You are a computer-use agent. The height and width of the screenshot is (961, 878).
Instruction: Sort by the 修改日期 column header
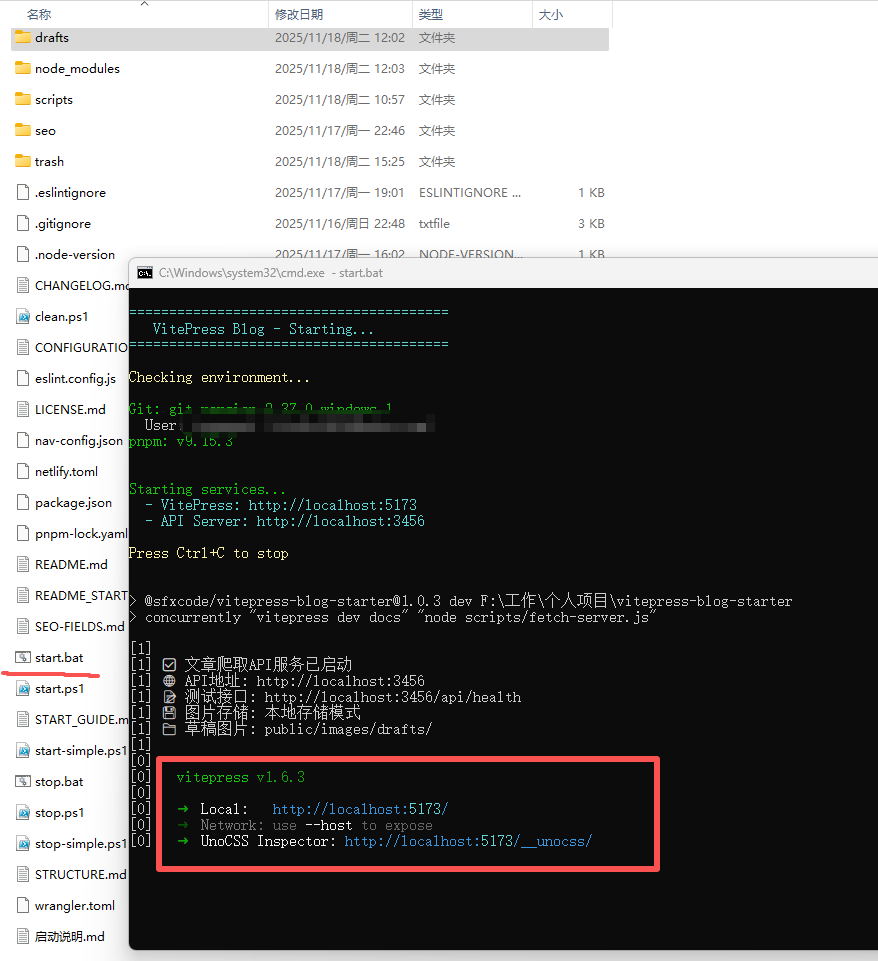tap(299, 15)
